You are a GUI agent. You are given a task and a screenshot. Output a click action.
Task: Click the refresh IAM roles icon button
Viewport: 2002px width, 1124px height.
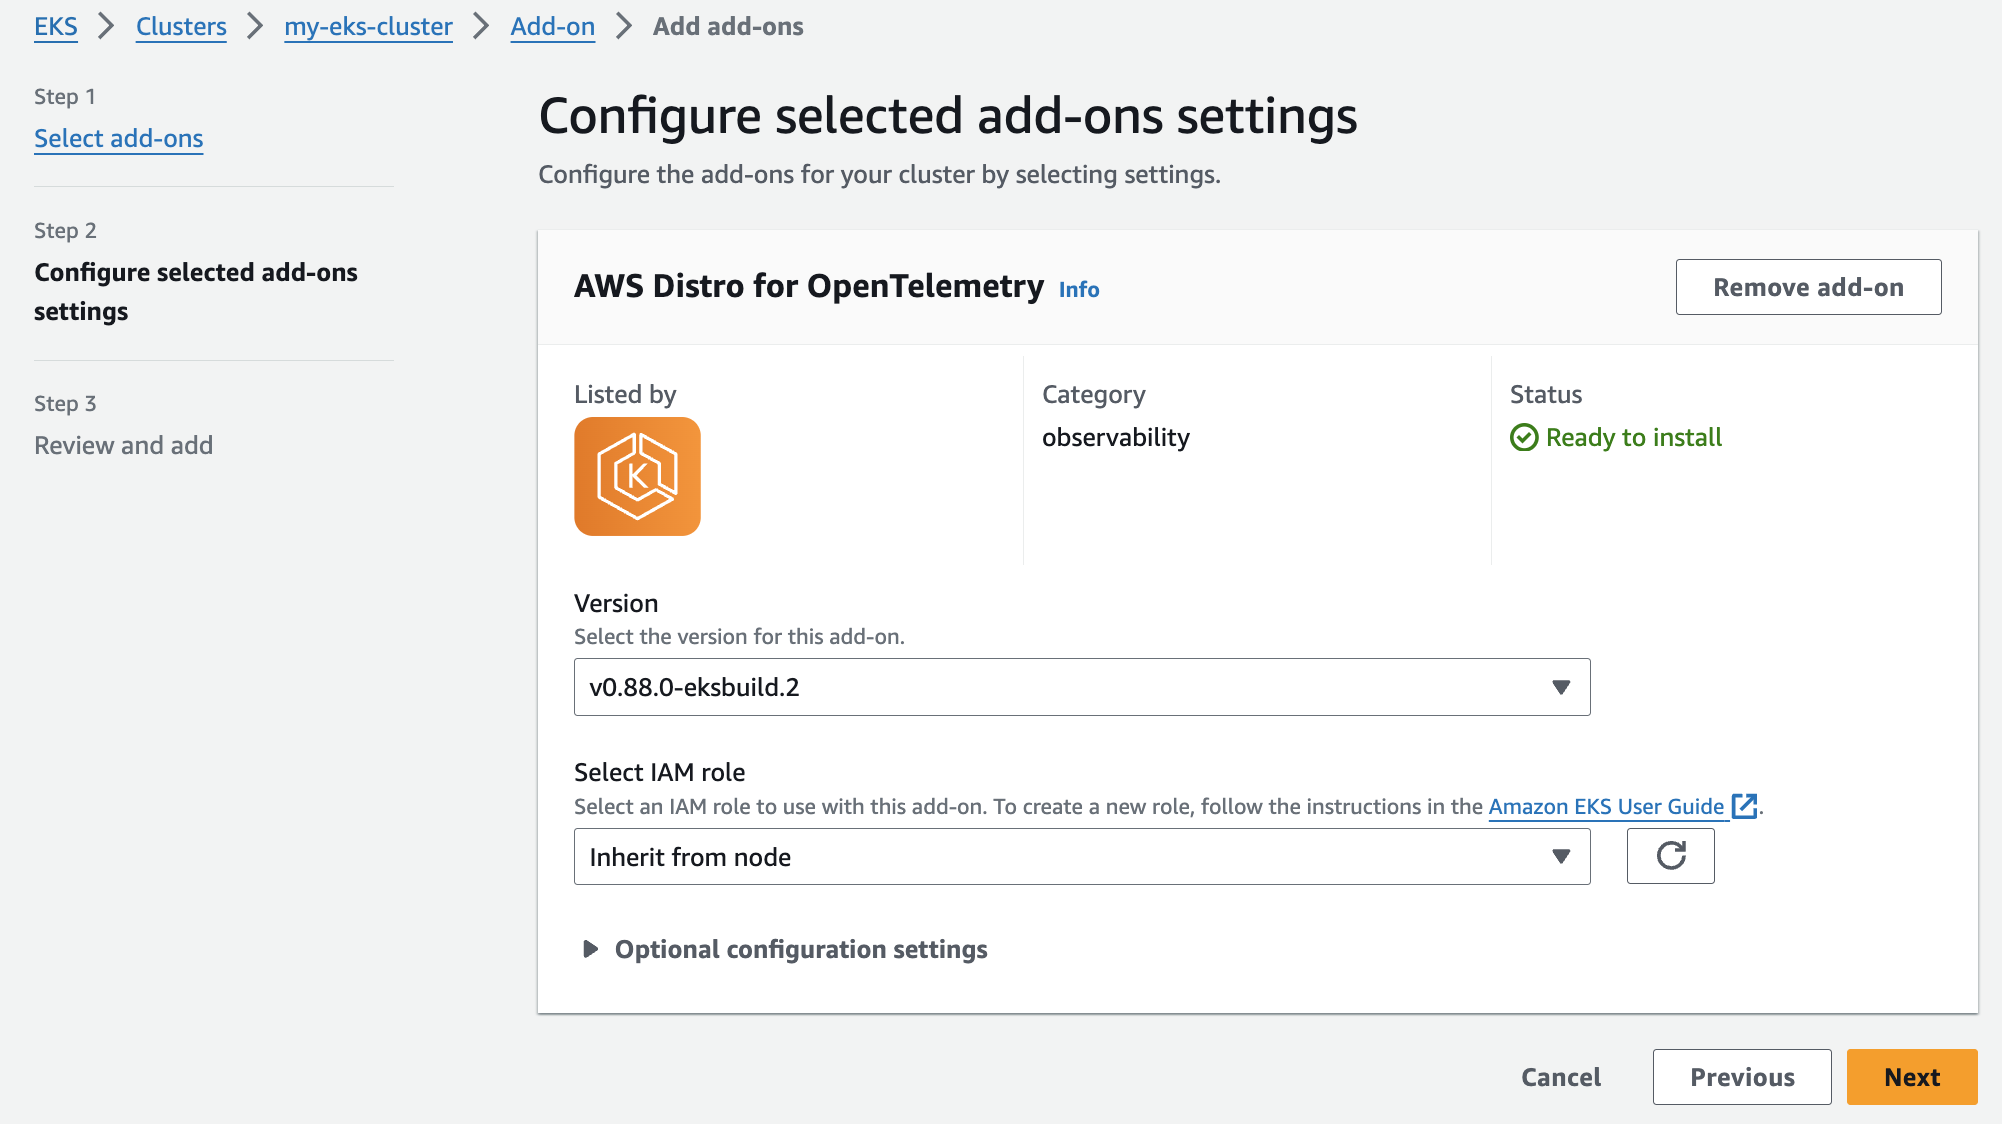point(1670,856)
